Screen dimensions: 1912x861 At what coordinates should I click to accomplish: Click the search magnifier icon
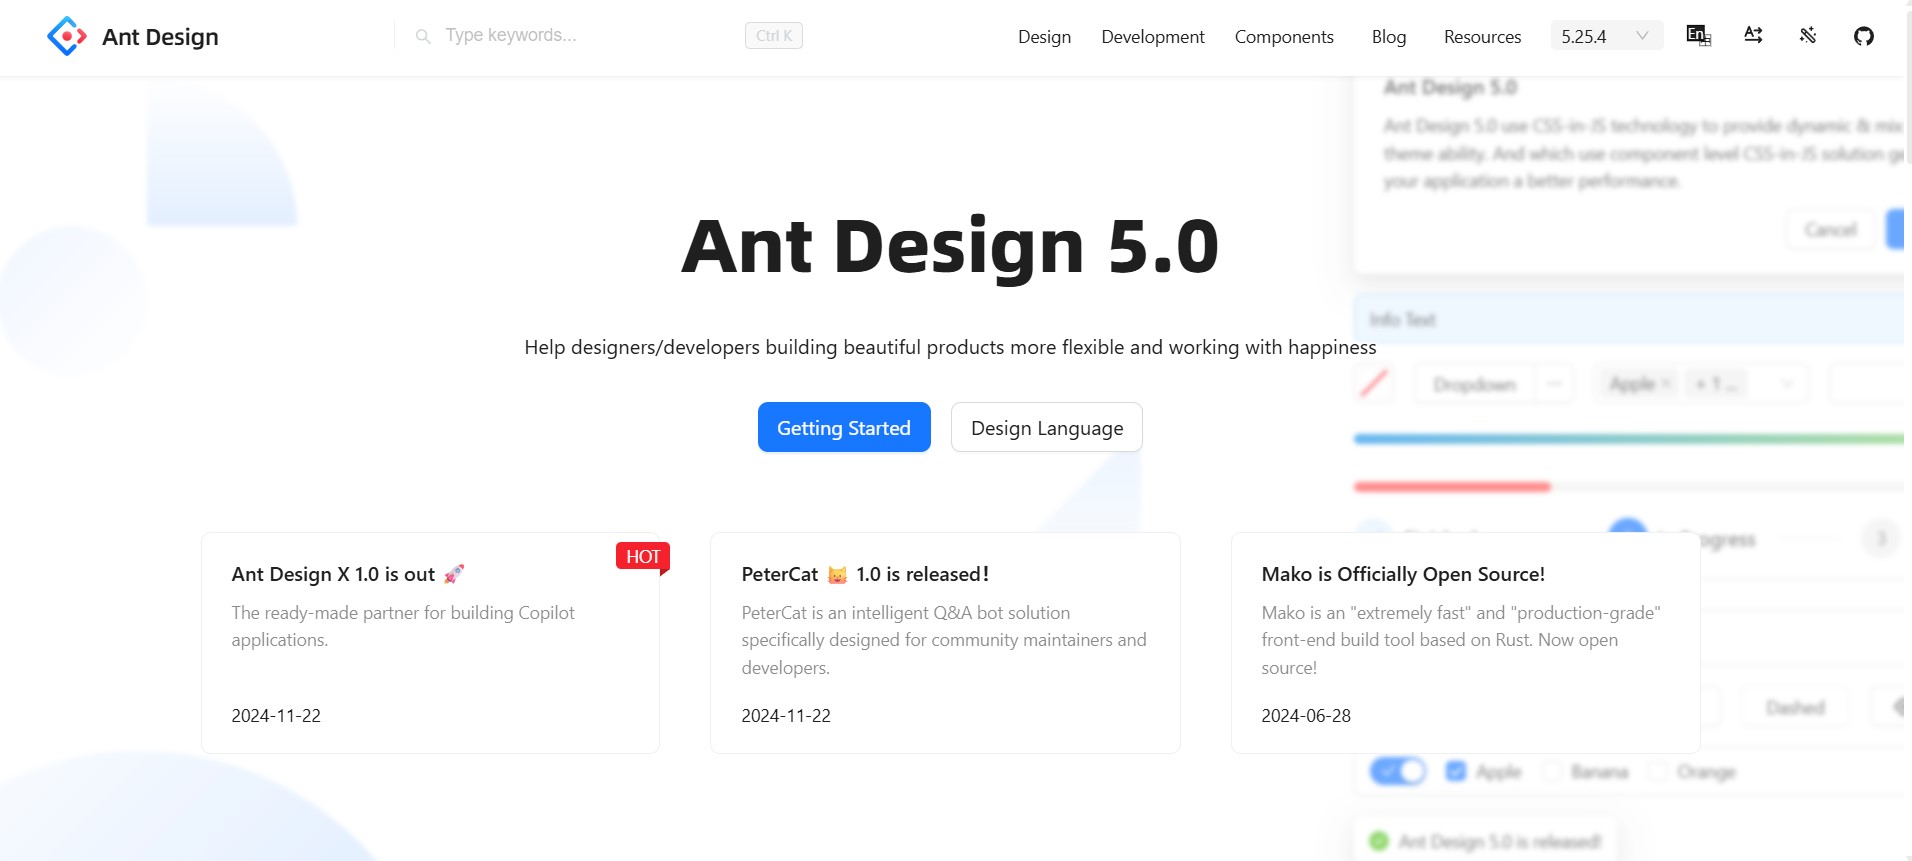[423, 36]
